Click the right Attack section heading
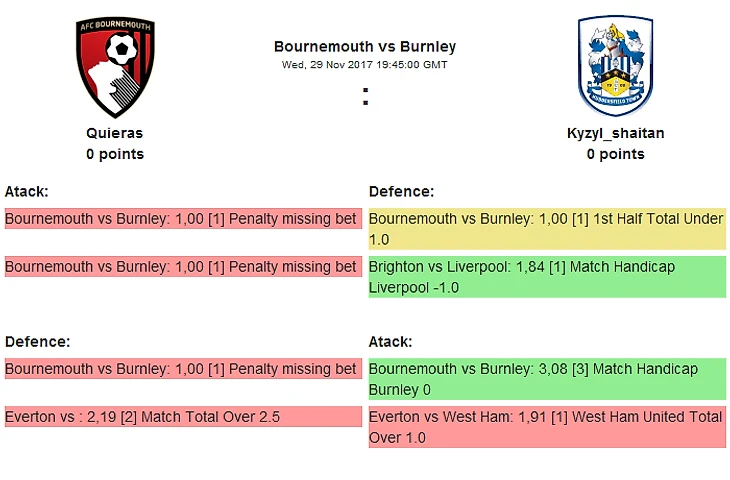Image resolution: width=730 pixels, height=480 pixels. point(390,341)
